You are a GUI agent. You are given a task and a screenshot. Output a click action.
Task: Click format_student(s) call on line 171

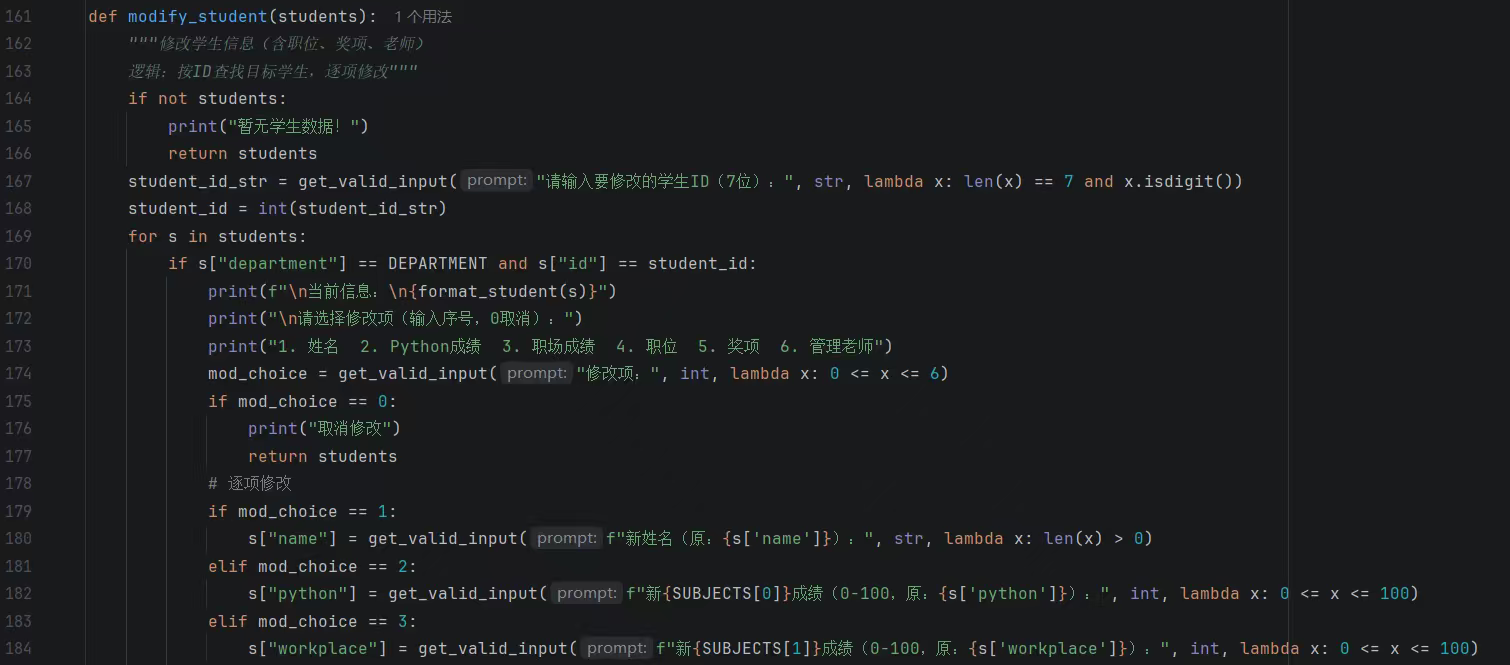502,292
